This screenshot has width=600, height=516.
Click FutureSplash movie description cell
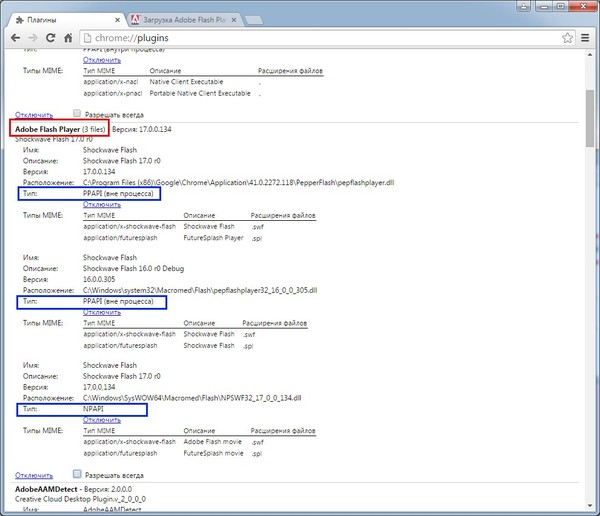click(x=213, y=453)
